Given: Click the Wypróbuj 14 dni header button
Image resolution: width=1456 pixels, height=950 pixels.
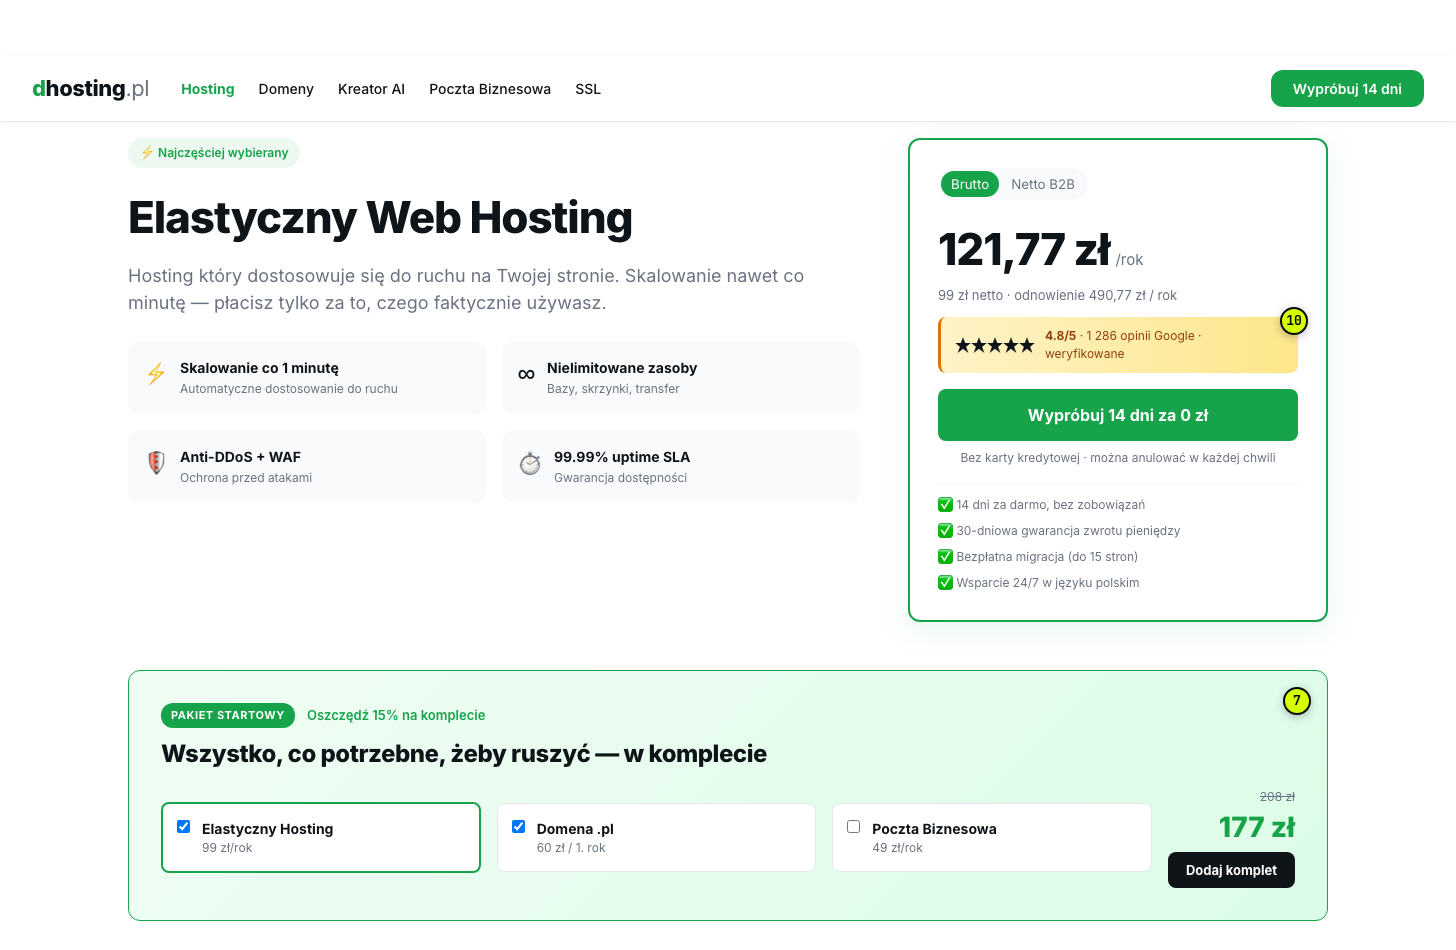Looking at the screenshot, I should [x=1347, y=89].
